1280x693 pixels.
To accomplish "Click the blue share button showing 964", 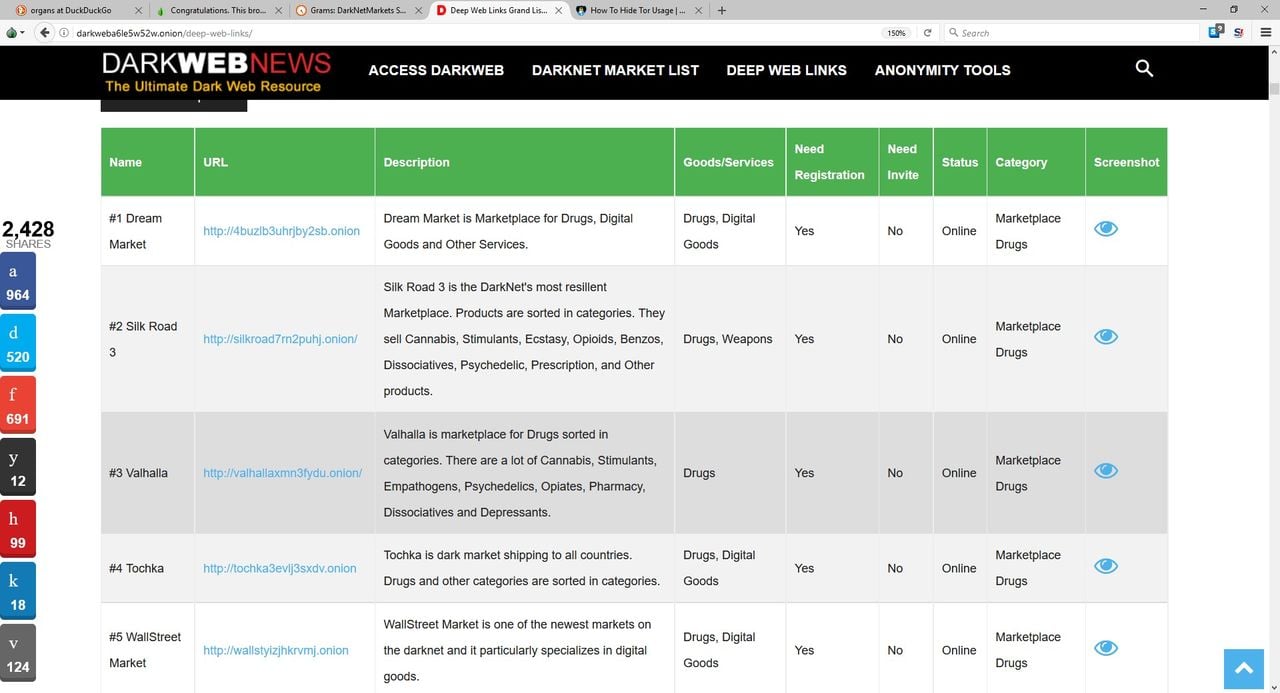I will [x=18, y=283].
